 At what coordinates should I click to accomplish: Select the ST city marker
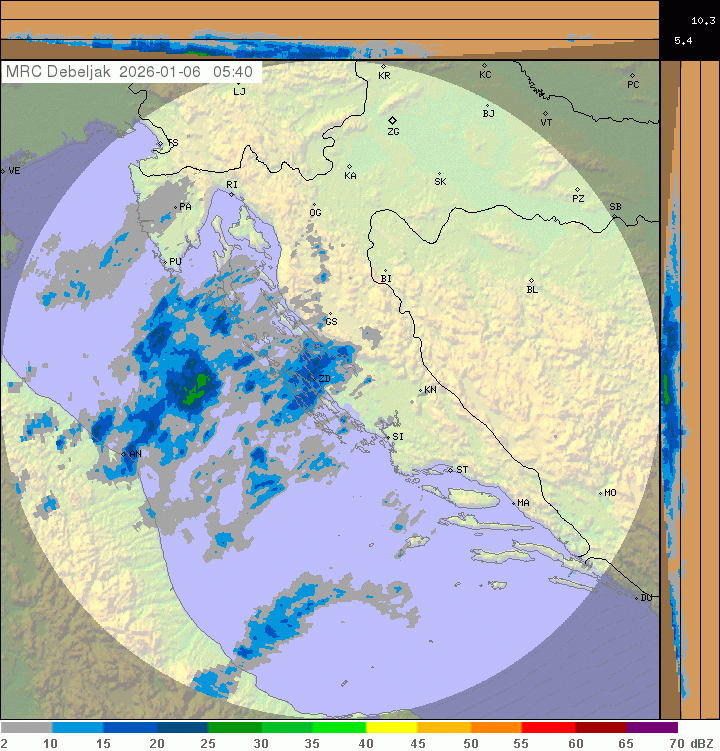pos(450,469)
